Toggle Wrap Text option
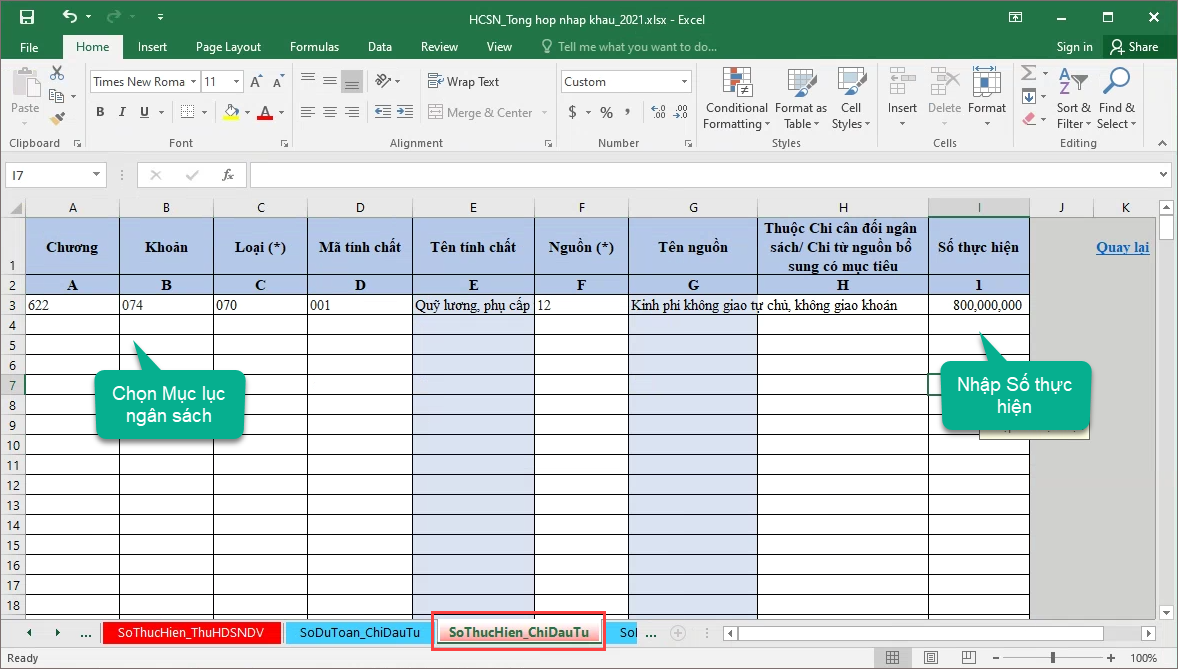1178x669 pixels. (463, 82)
